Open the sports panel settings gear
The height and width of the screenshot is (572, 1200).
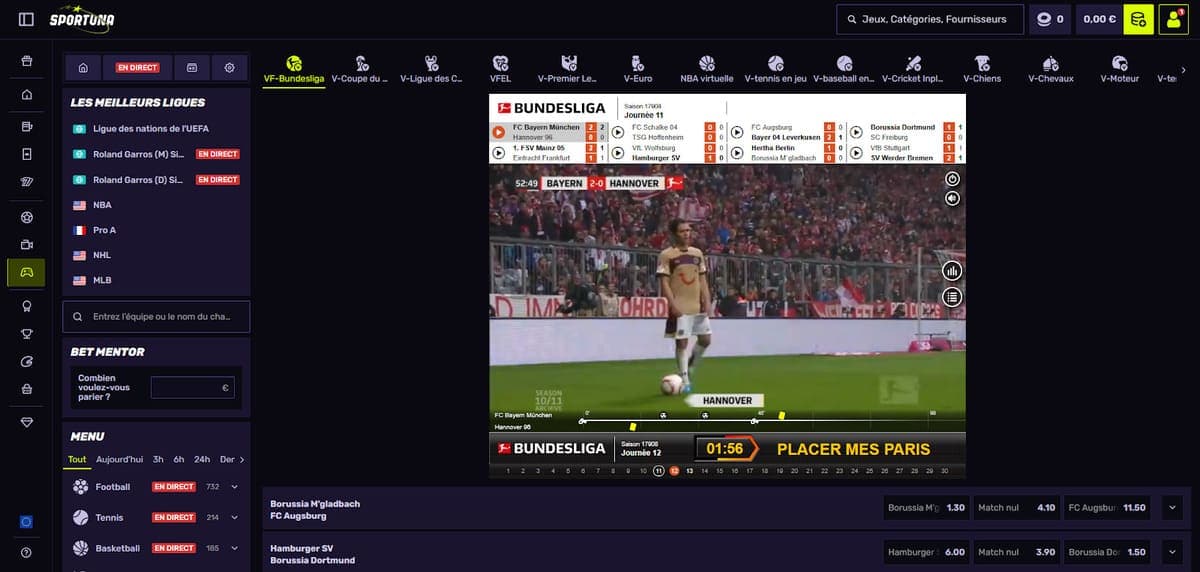point(229,68)
